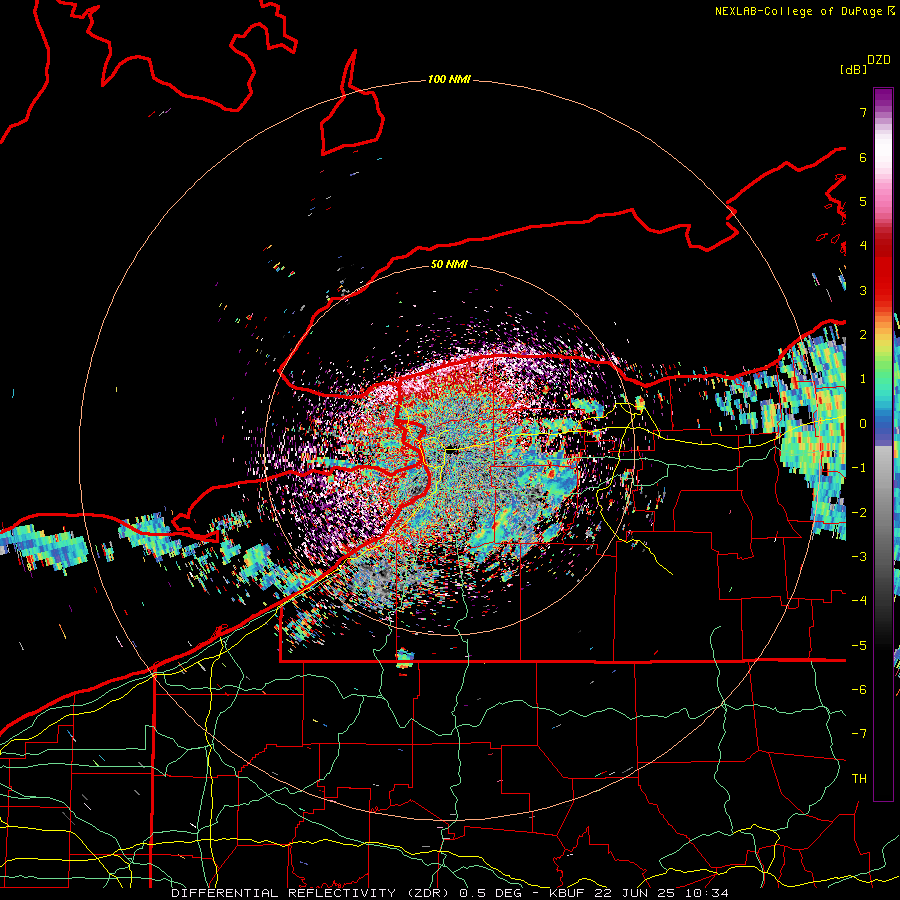Click the '0.5 DEG' elevation angle text
The image size is (900, 900).
491,893
